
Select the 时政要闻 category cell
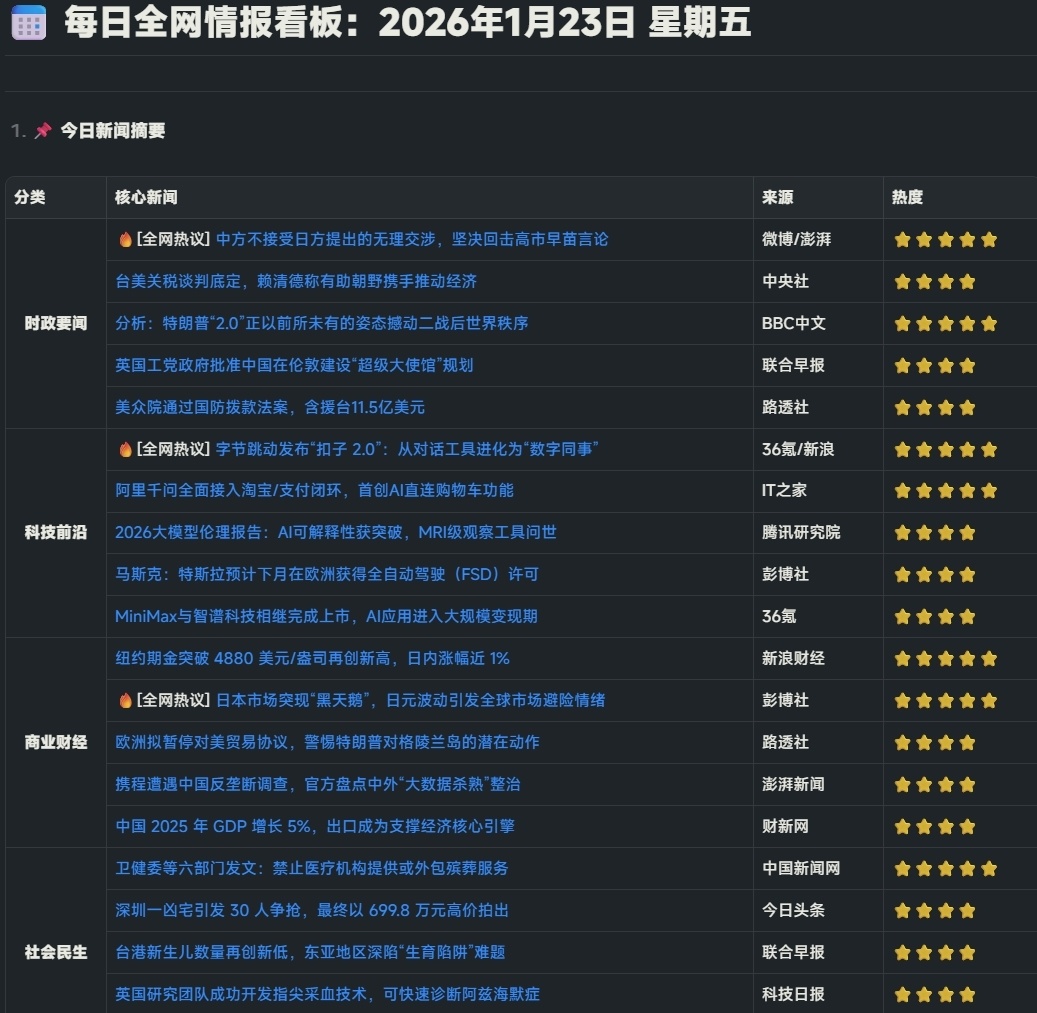[56, 323]
